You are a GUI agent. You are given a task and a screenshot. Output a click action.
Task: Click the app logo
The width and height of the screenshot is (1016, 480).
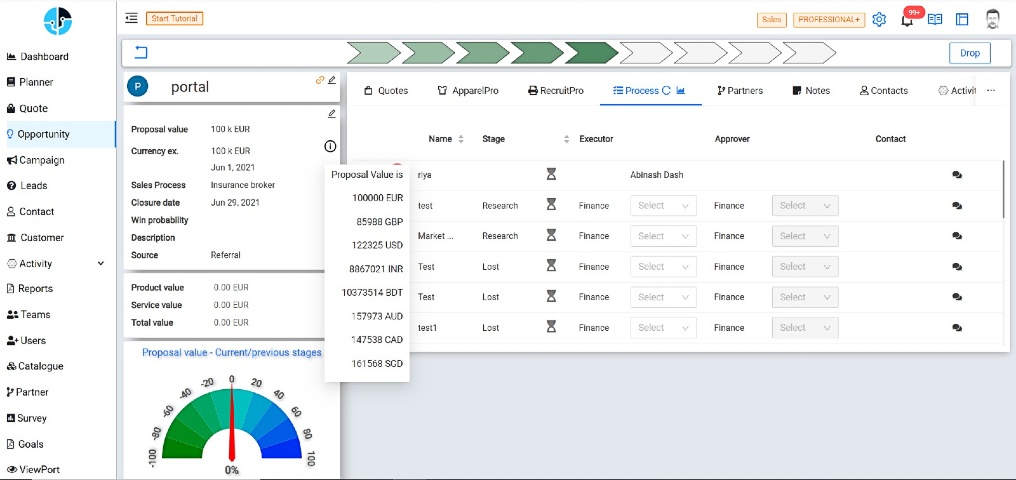[x=58, y=21]
